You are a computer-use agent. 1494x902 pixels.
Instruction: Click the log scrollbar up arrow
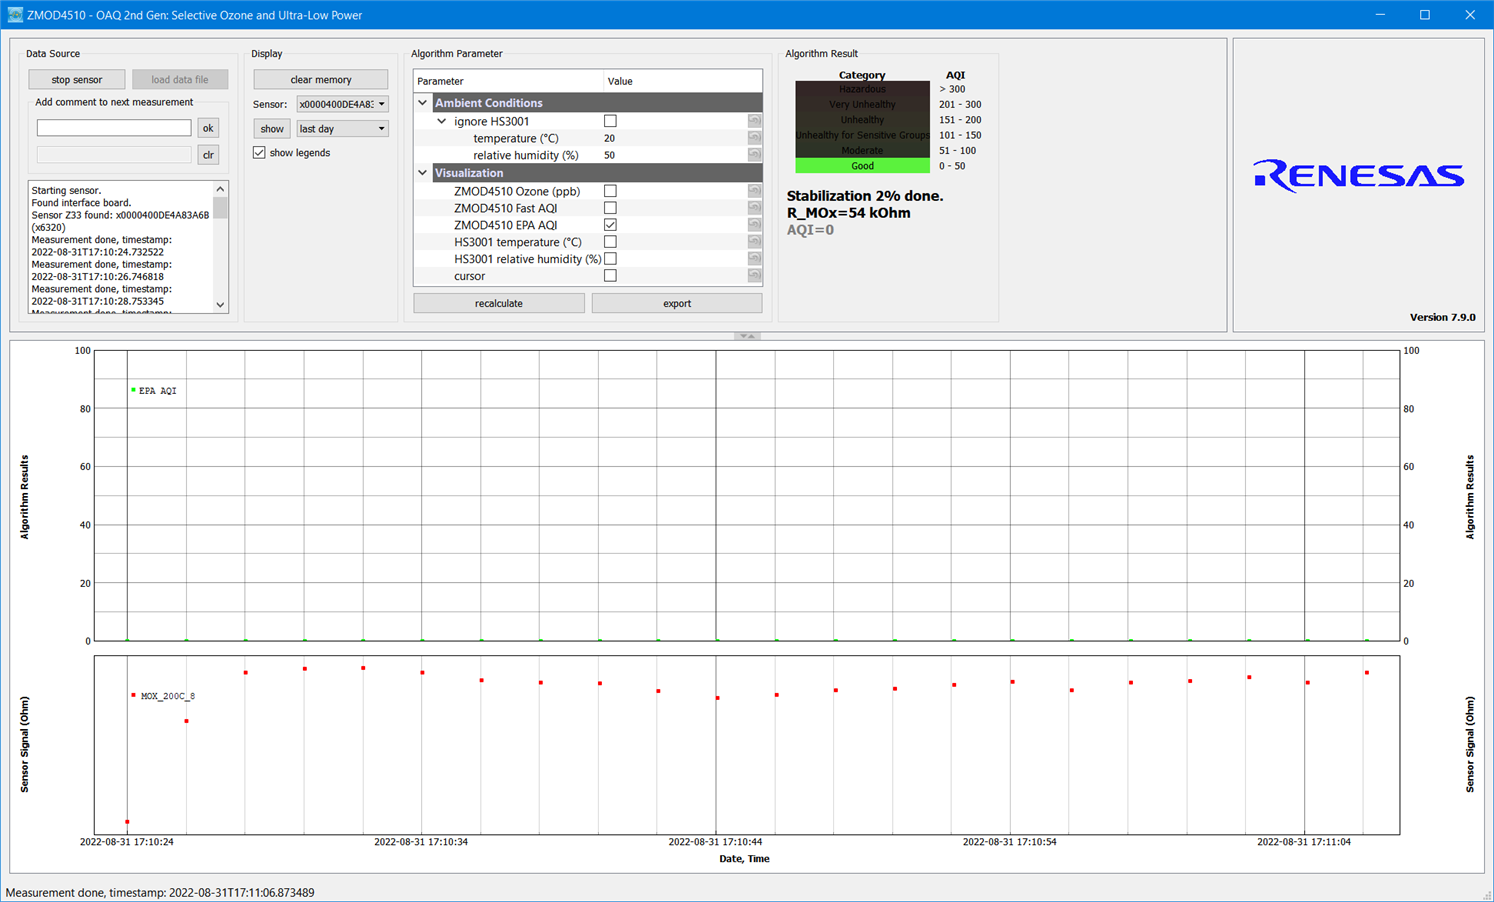[220, 189]
